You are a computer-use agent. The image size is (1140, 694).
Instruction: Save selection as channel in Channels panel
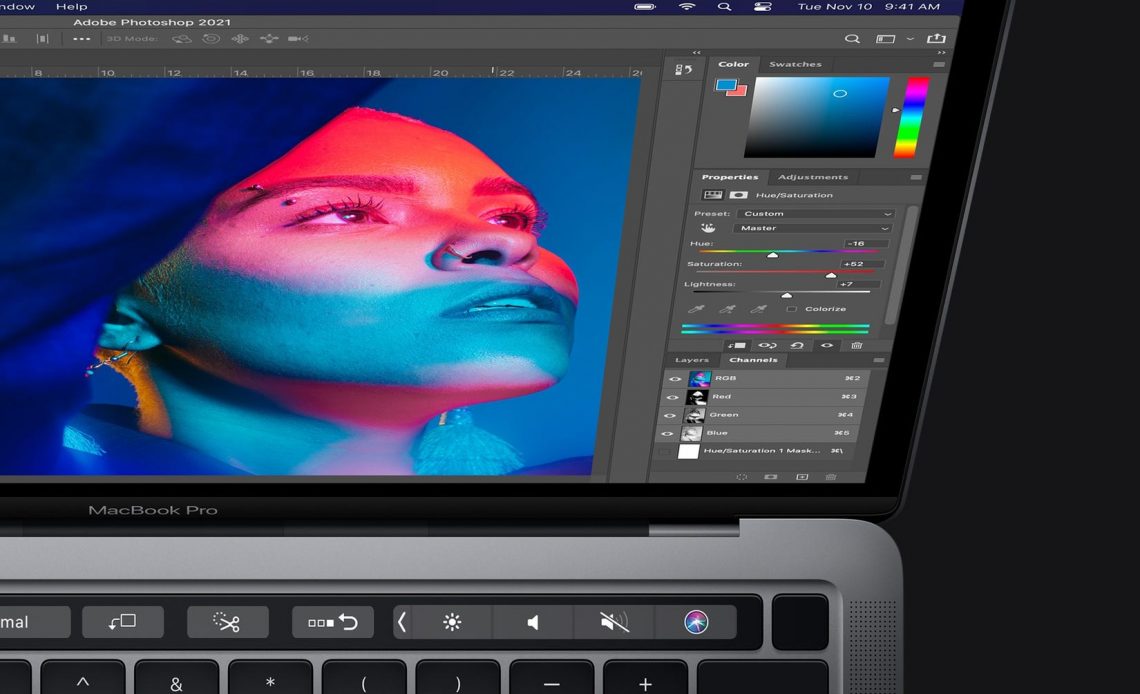pyautogui.click(x=771, y=477)
